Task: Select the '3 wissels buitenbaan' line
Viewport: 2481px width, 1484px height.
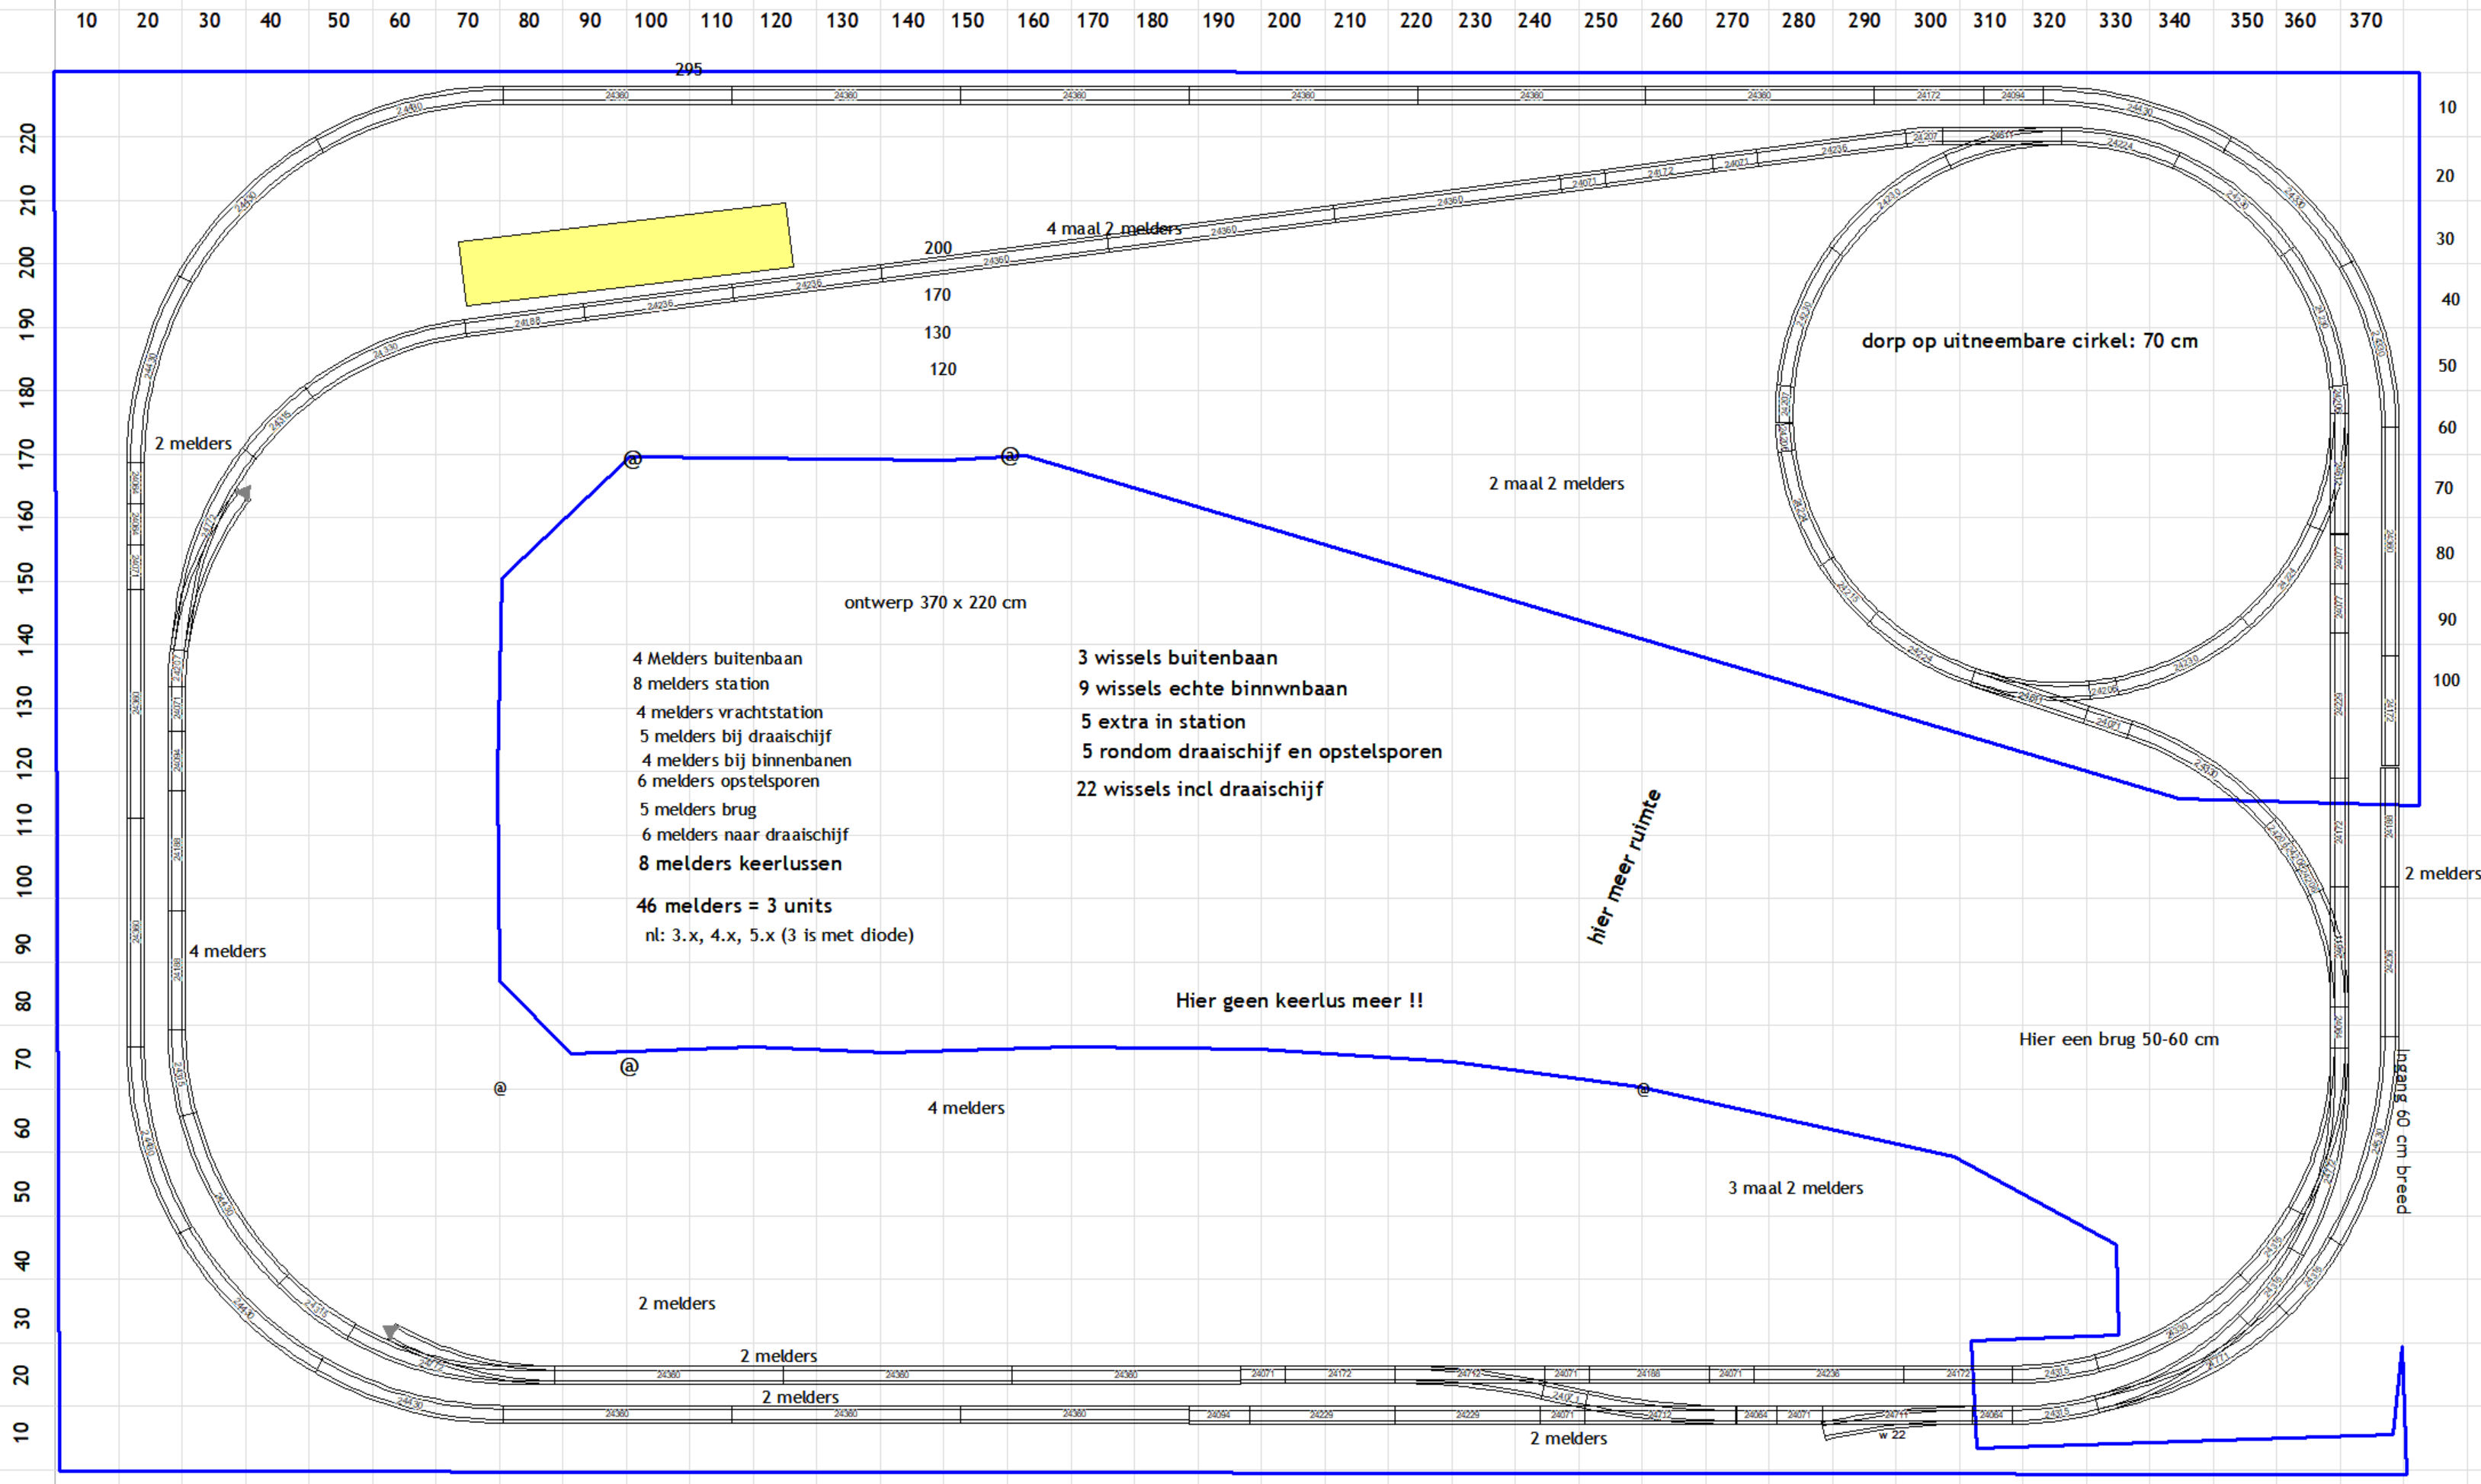Action: 1177,658
